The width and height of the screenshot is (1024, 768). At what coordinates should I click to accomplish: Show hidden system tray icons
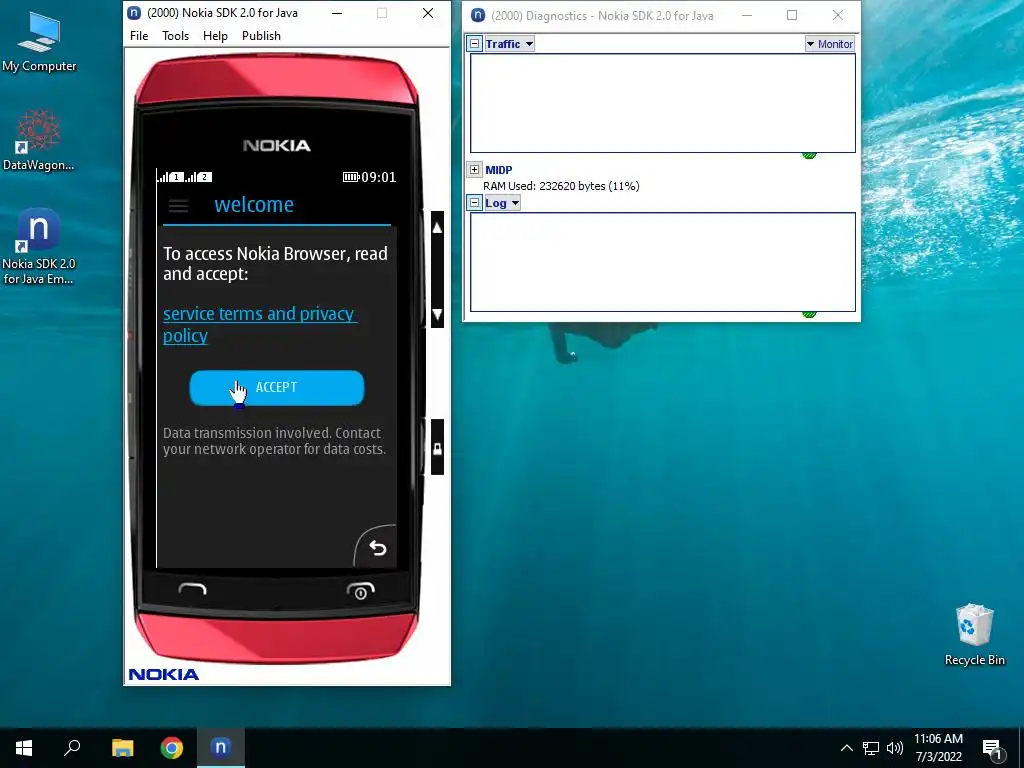click(x=846, y=748)
